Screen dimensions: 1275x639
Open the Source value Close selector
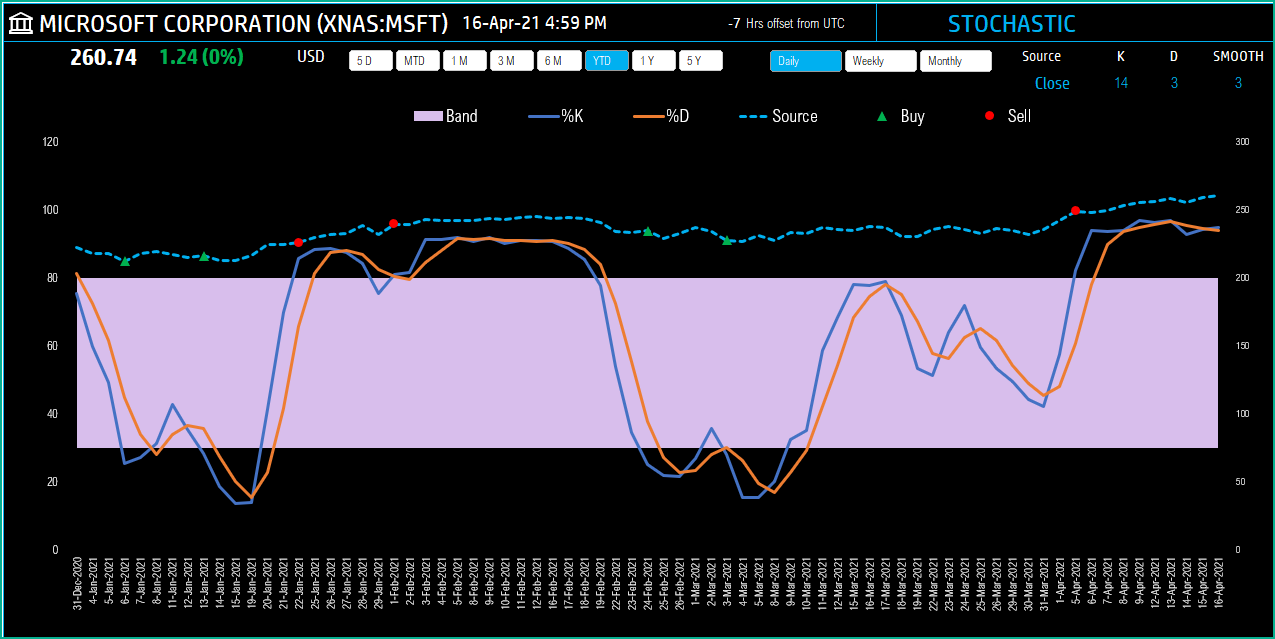[x=1052, y=83]
